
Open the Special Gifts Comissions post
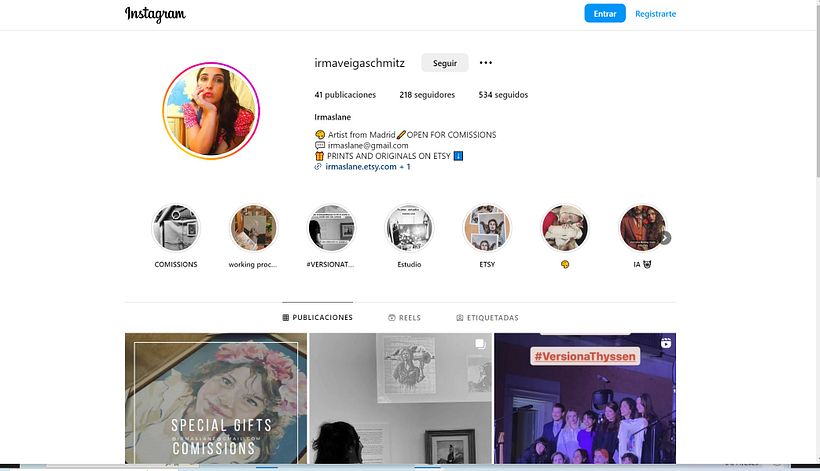[x=216, y=398]
